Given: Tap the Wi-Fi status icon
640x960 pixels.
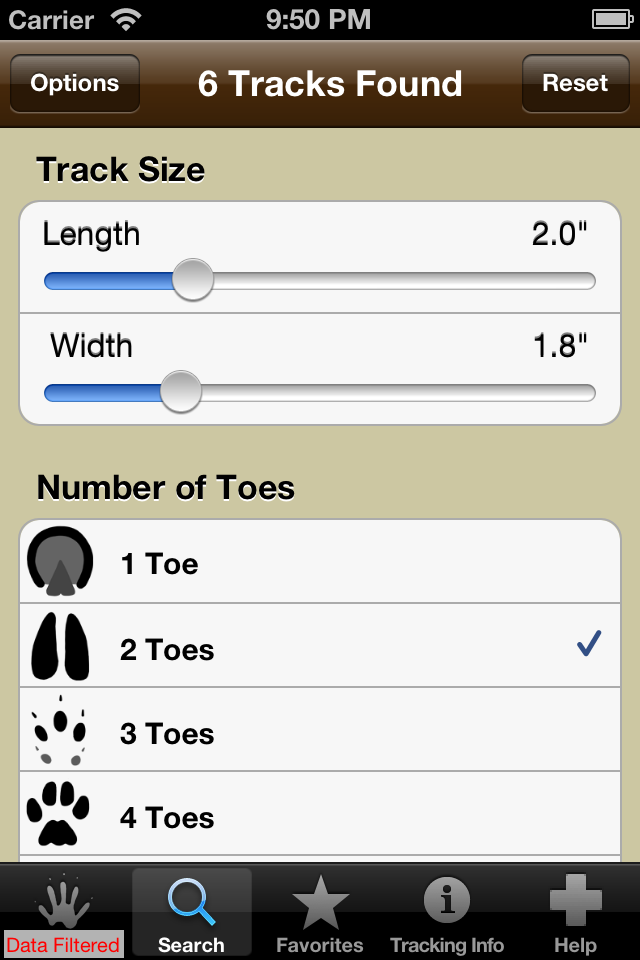Looking at the screenshot, I should pyautogui.click(x=126, y=20).
